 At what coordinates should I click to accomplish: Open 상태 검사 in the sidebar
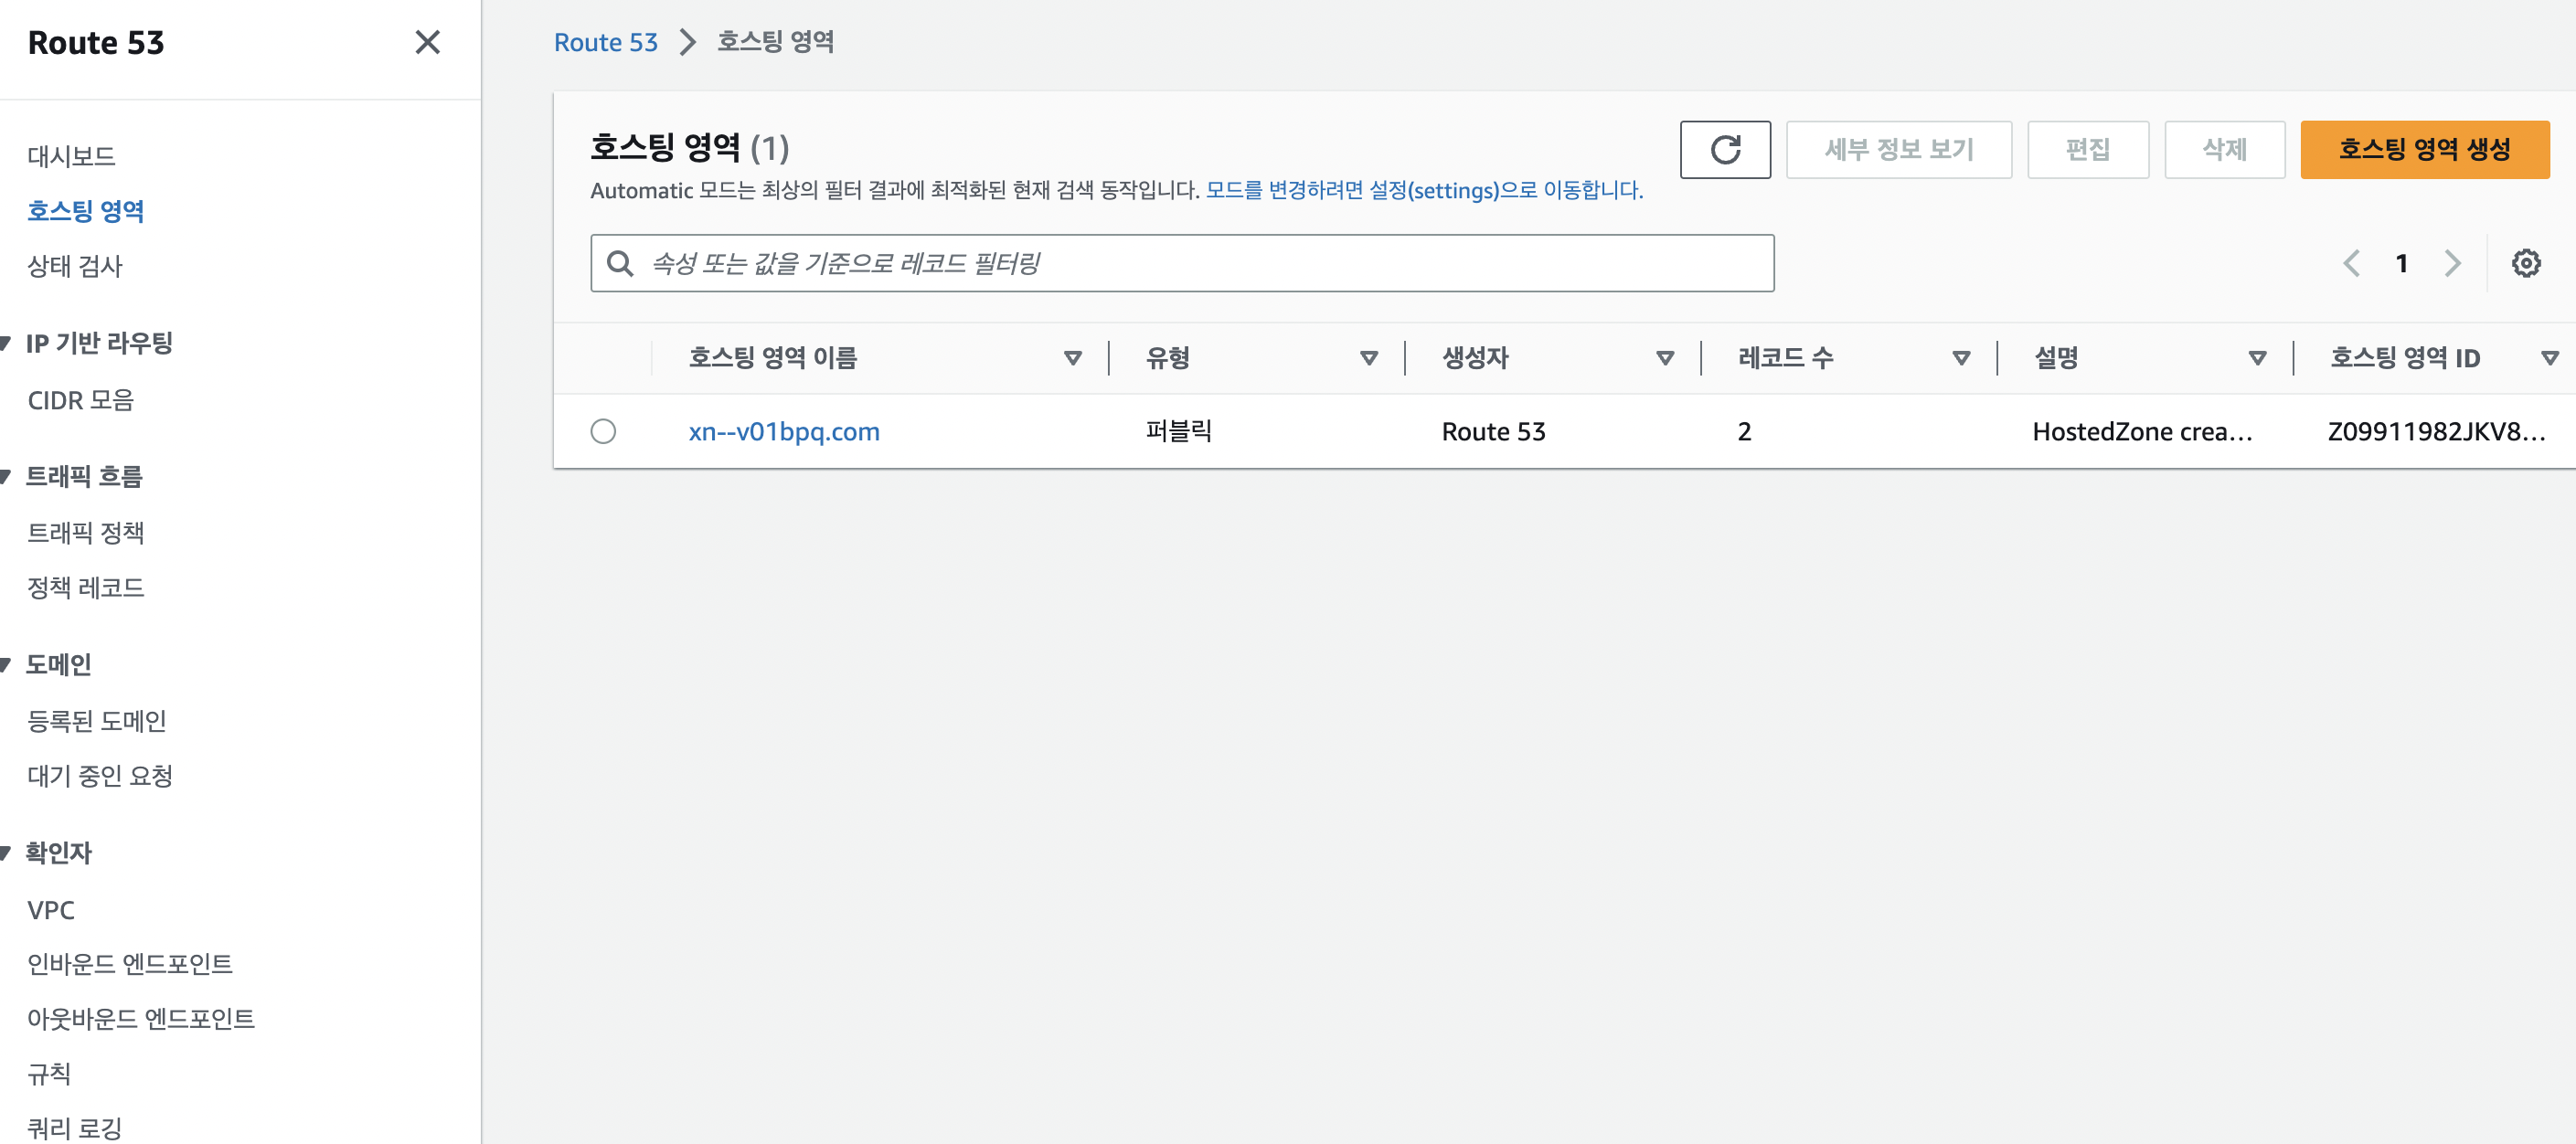[75, 266]
